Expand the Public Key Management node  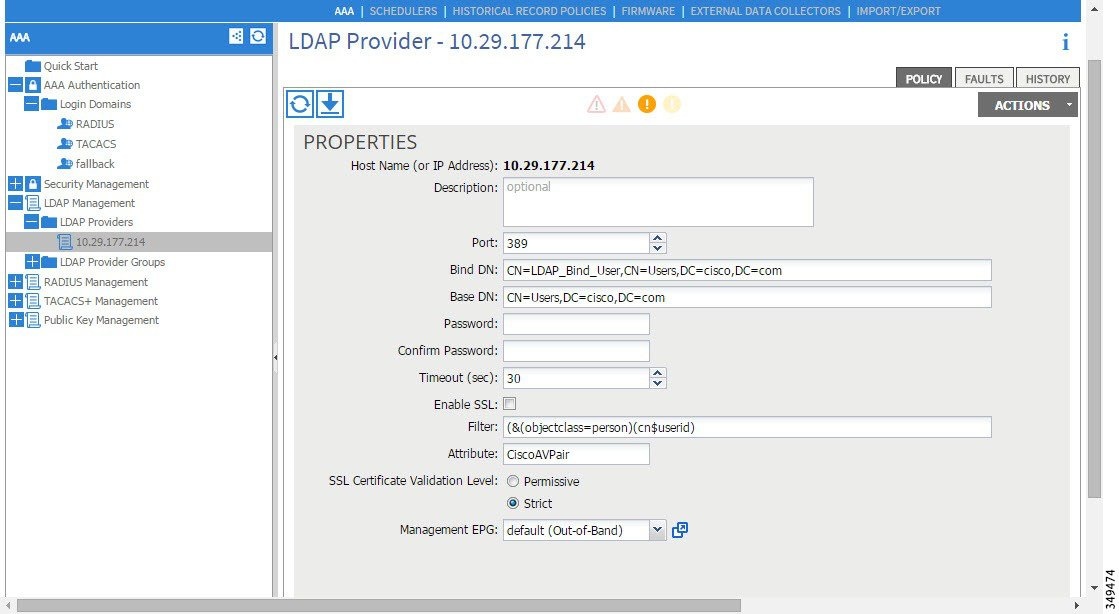tap(16, 321)
